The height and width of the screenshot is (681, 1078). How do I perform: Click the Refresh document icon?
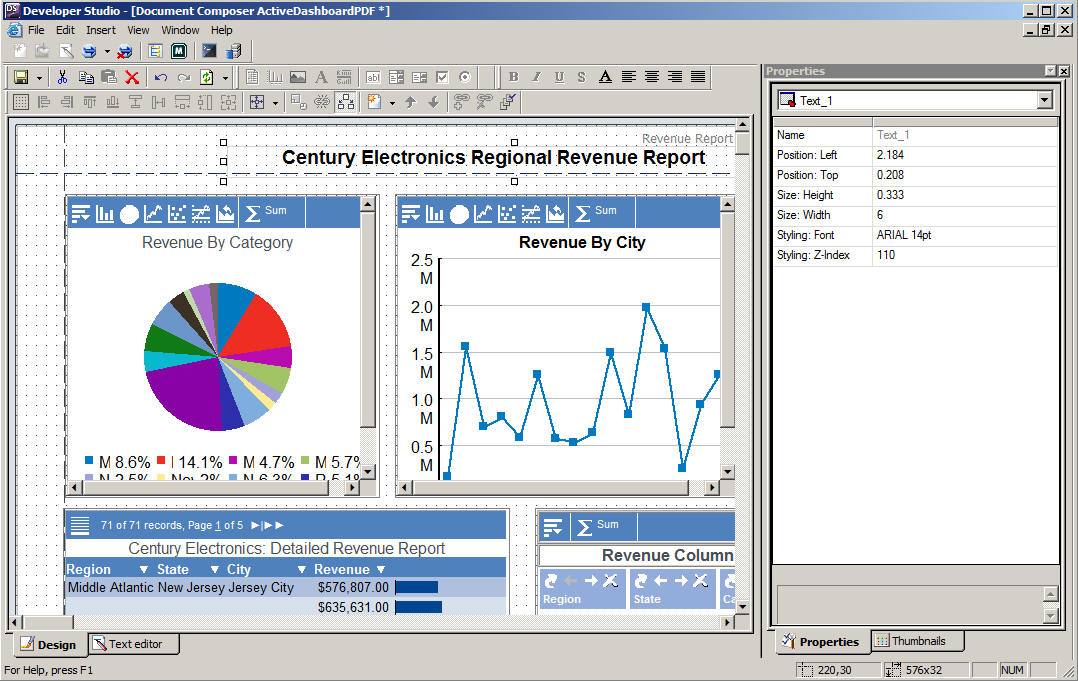[x=206, y=77]
